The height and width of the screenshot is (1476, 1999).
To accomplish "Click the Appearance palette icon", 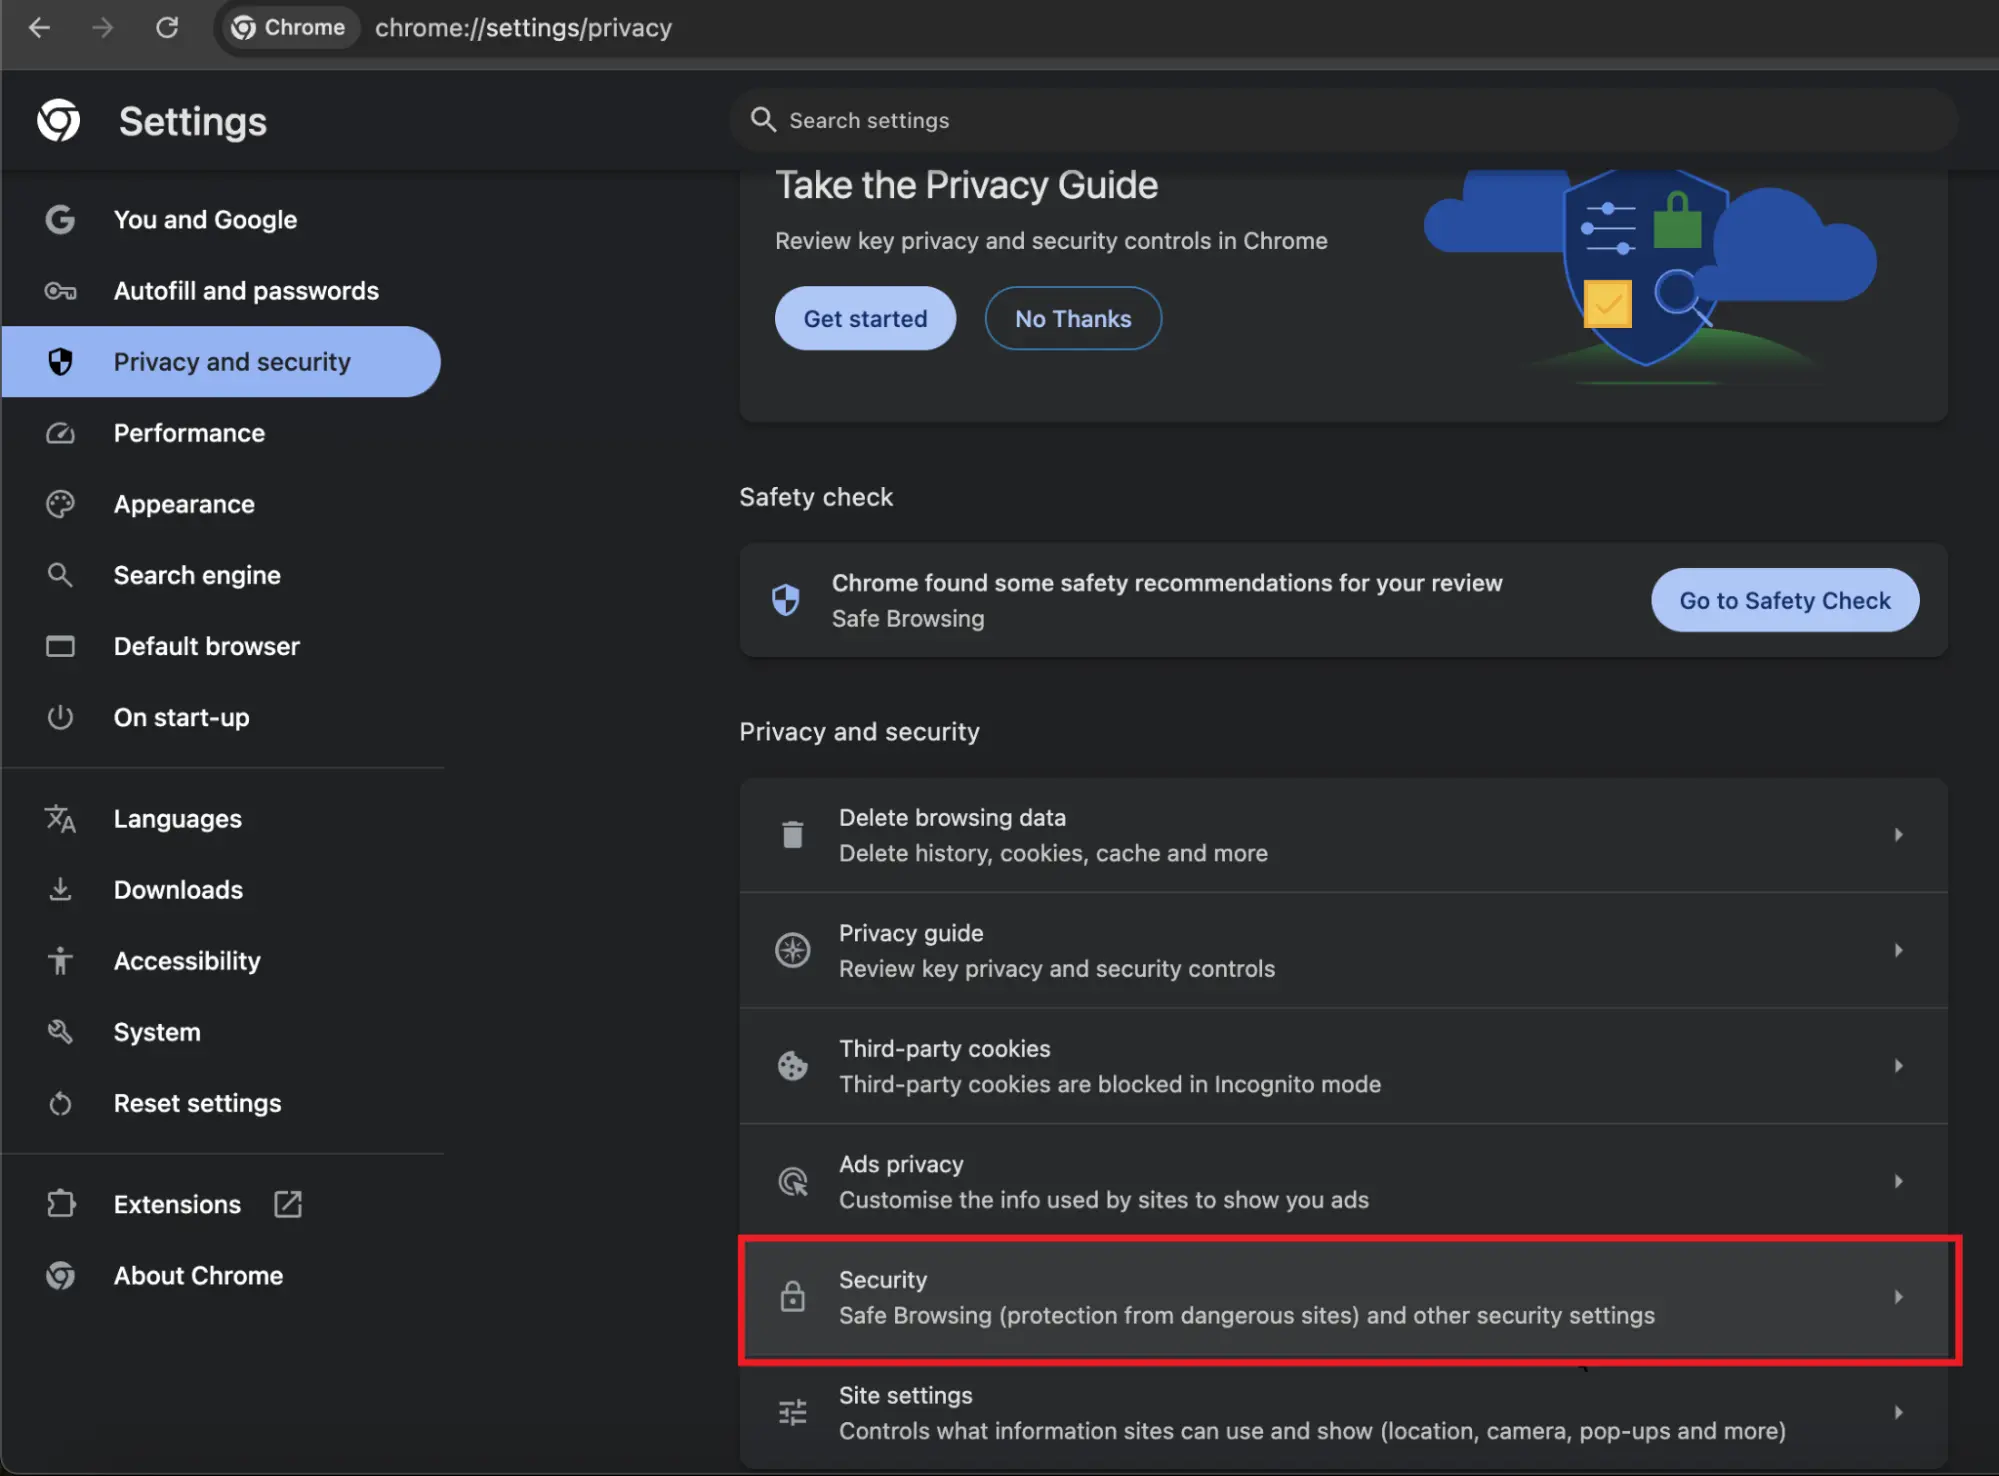I will coord(61,504).
